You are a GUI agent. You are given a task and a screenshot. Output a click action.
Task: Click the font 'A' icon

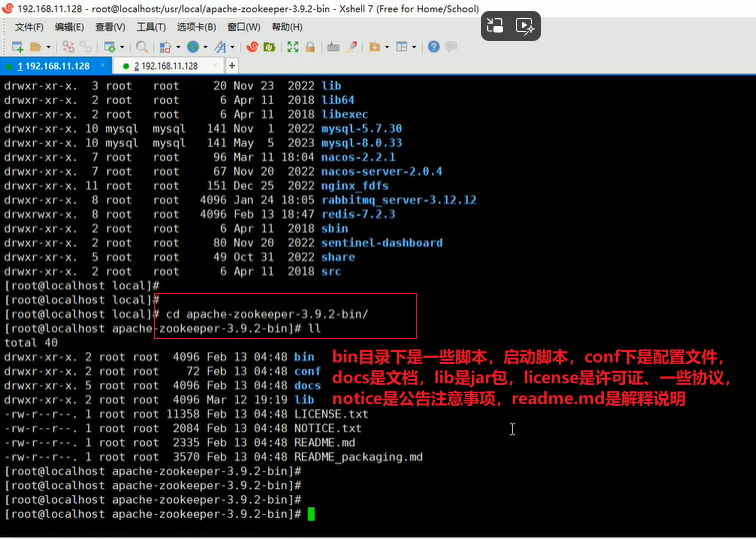click(x=220, y=47)
